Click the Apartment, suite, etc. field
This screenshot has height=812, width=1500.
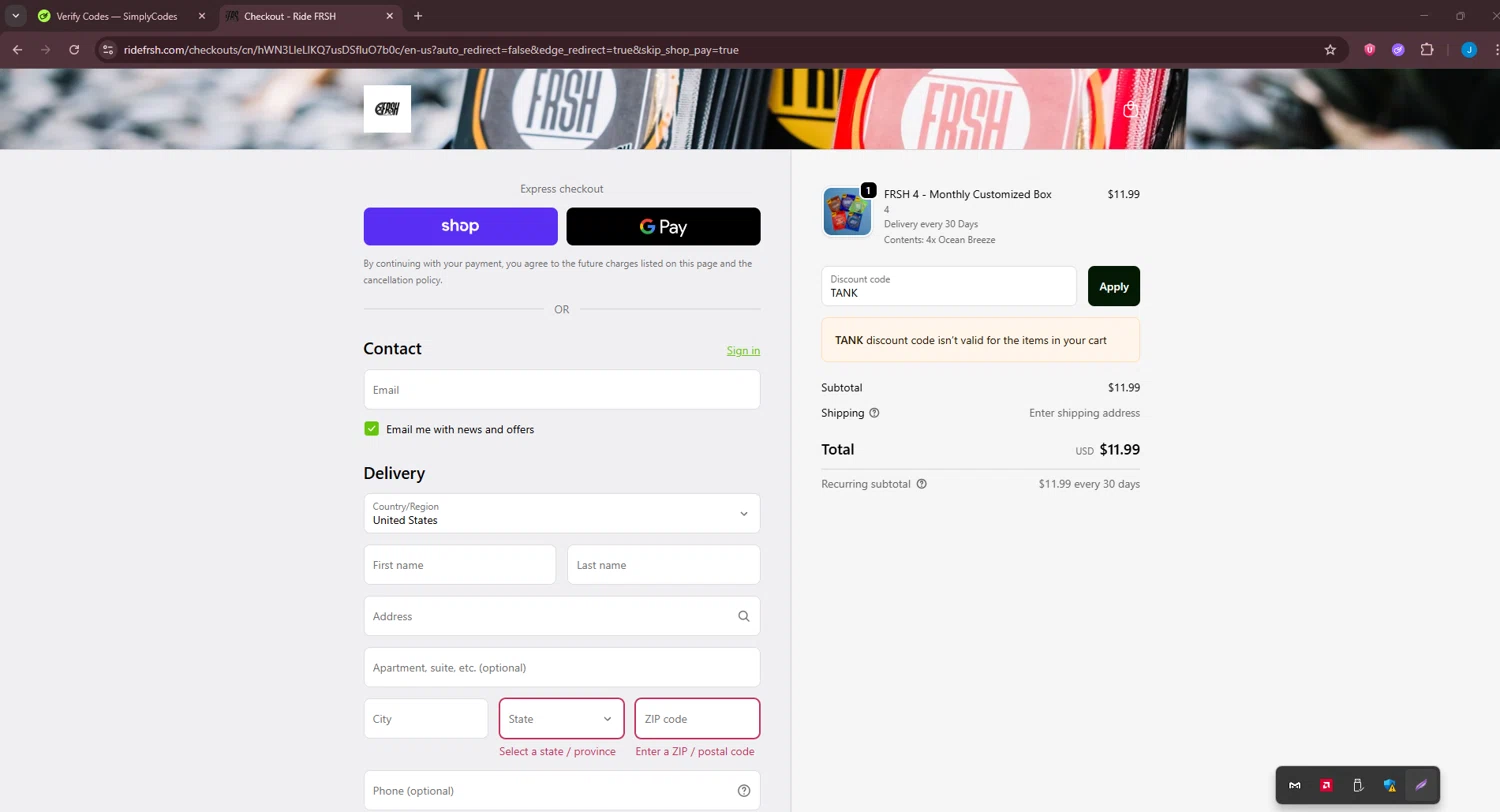562,667
